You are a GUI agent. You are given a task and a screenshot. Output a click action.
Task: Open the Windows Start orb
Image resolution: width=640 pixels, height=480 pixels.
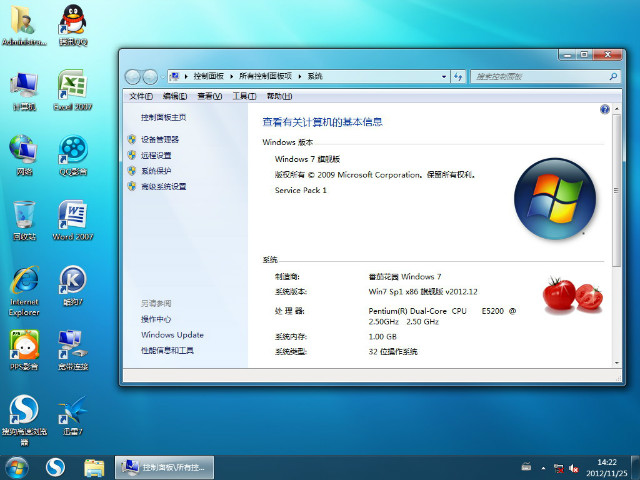pos(17,468)
